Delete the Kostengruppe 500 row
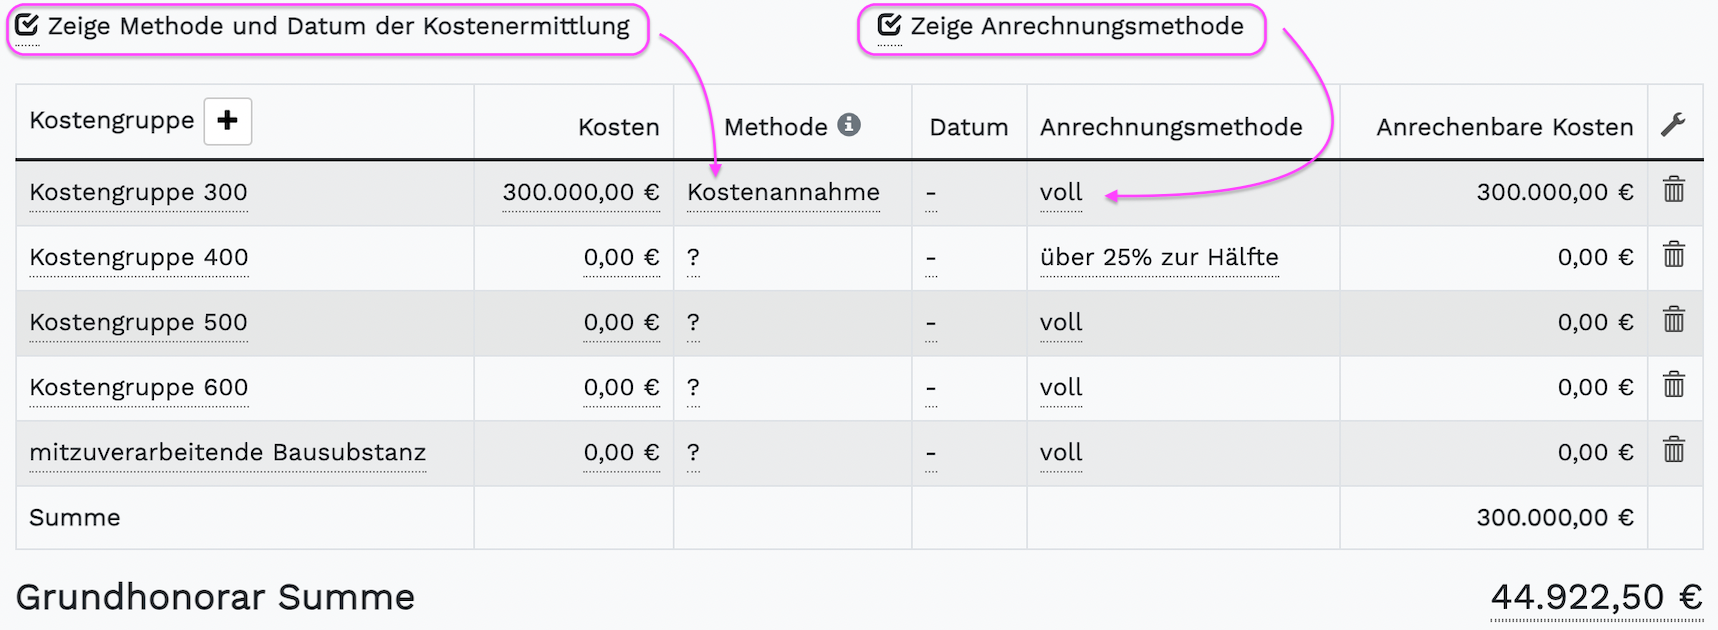The image size is (1718, 630). tap(1674, 319)
